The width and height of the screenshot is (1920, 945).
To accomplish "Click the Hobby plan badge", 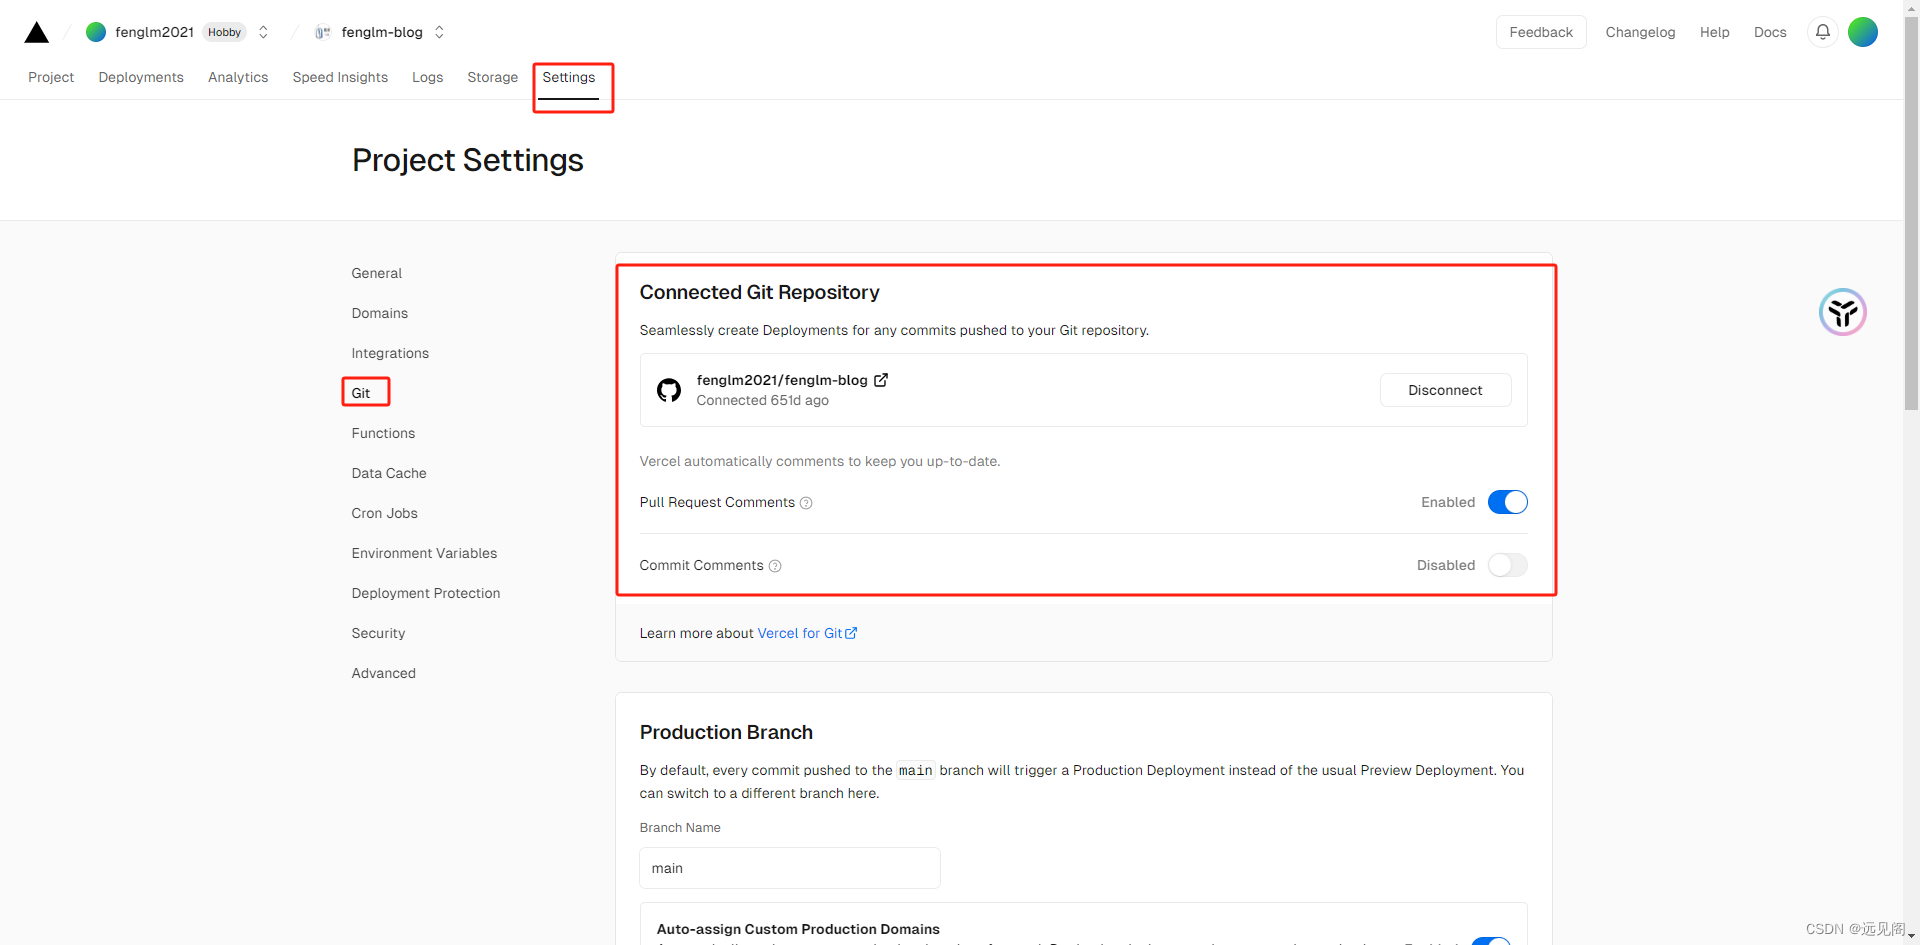I will tap(225, 32).
